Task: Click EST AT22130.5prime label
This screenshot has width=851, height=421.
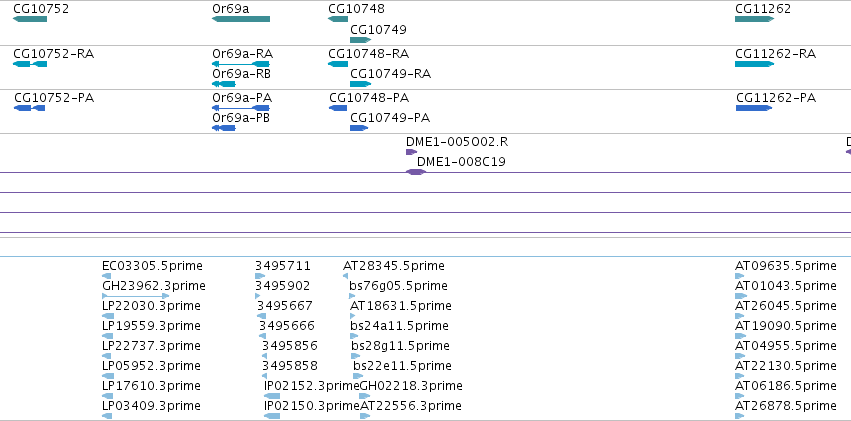Action: pos(786,366)
